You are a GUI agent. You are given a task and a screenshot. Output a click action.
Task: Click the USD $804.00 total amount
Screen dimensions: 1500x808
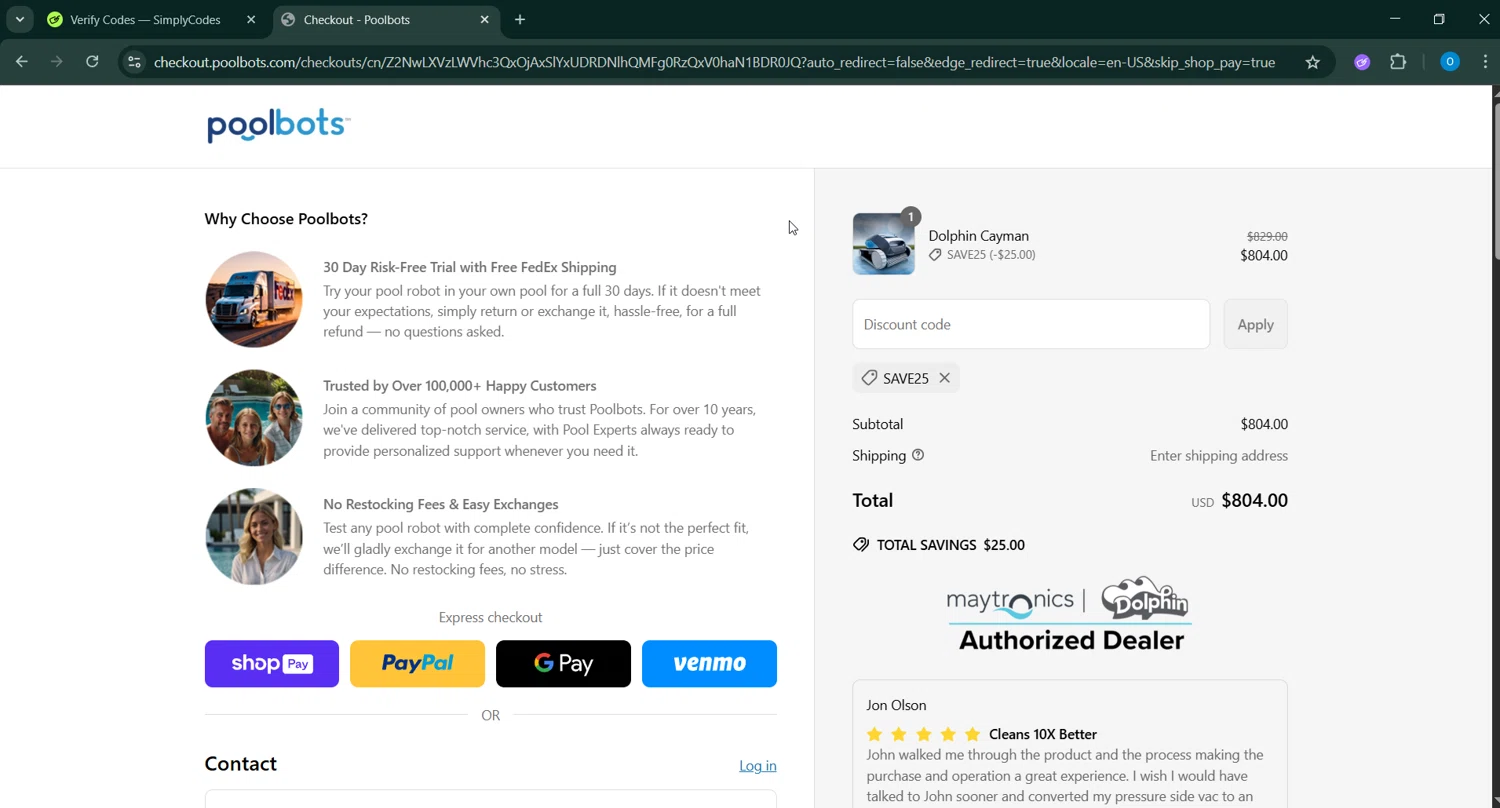click(1239, 501)
